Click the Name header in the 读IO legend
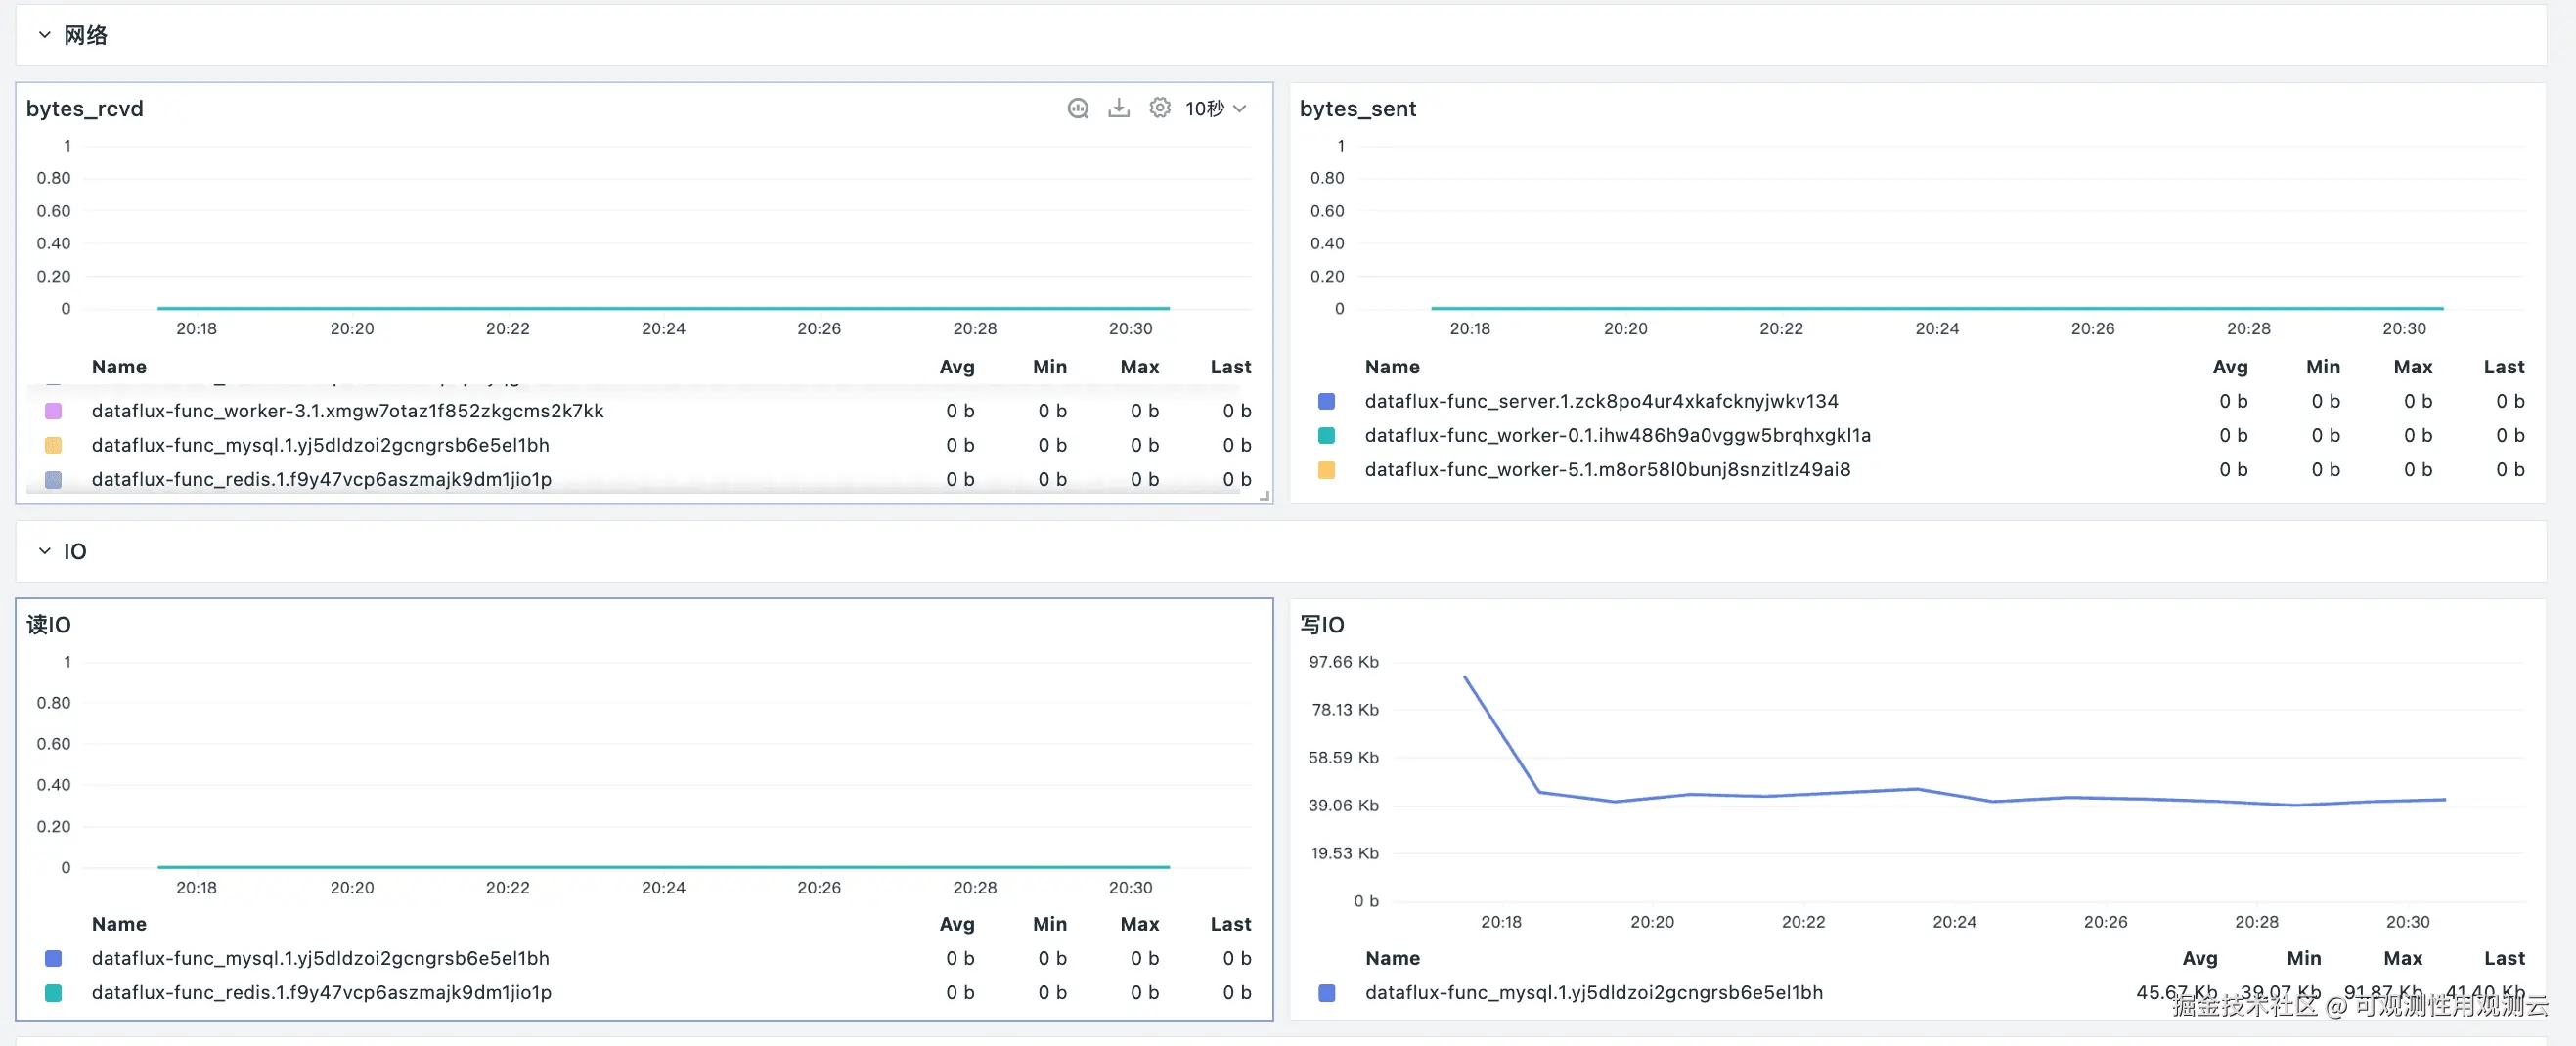The height and width of the screenshot is (1046, 2576). coord(119,924)
